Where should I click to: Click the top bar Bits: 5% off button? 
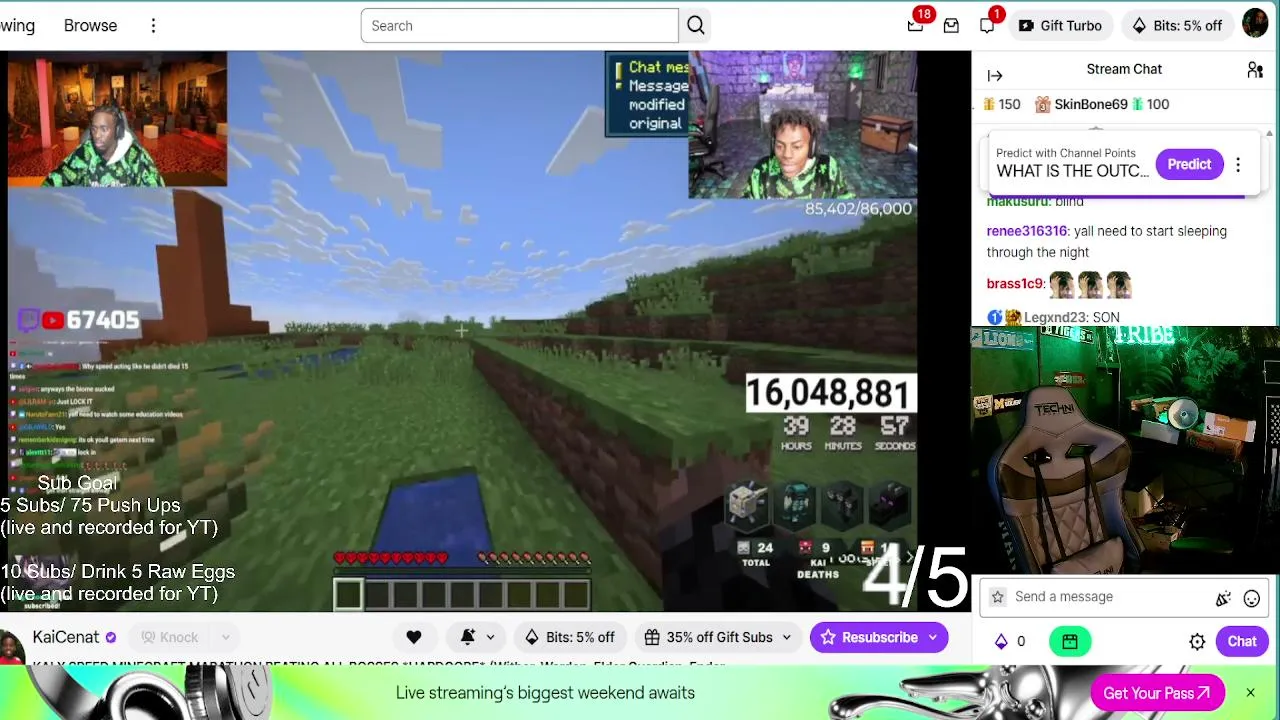point(1177,26)
